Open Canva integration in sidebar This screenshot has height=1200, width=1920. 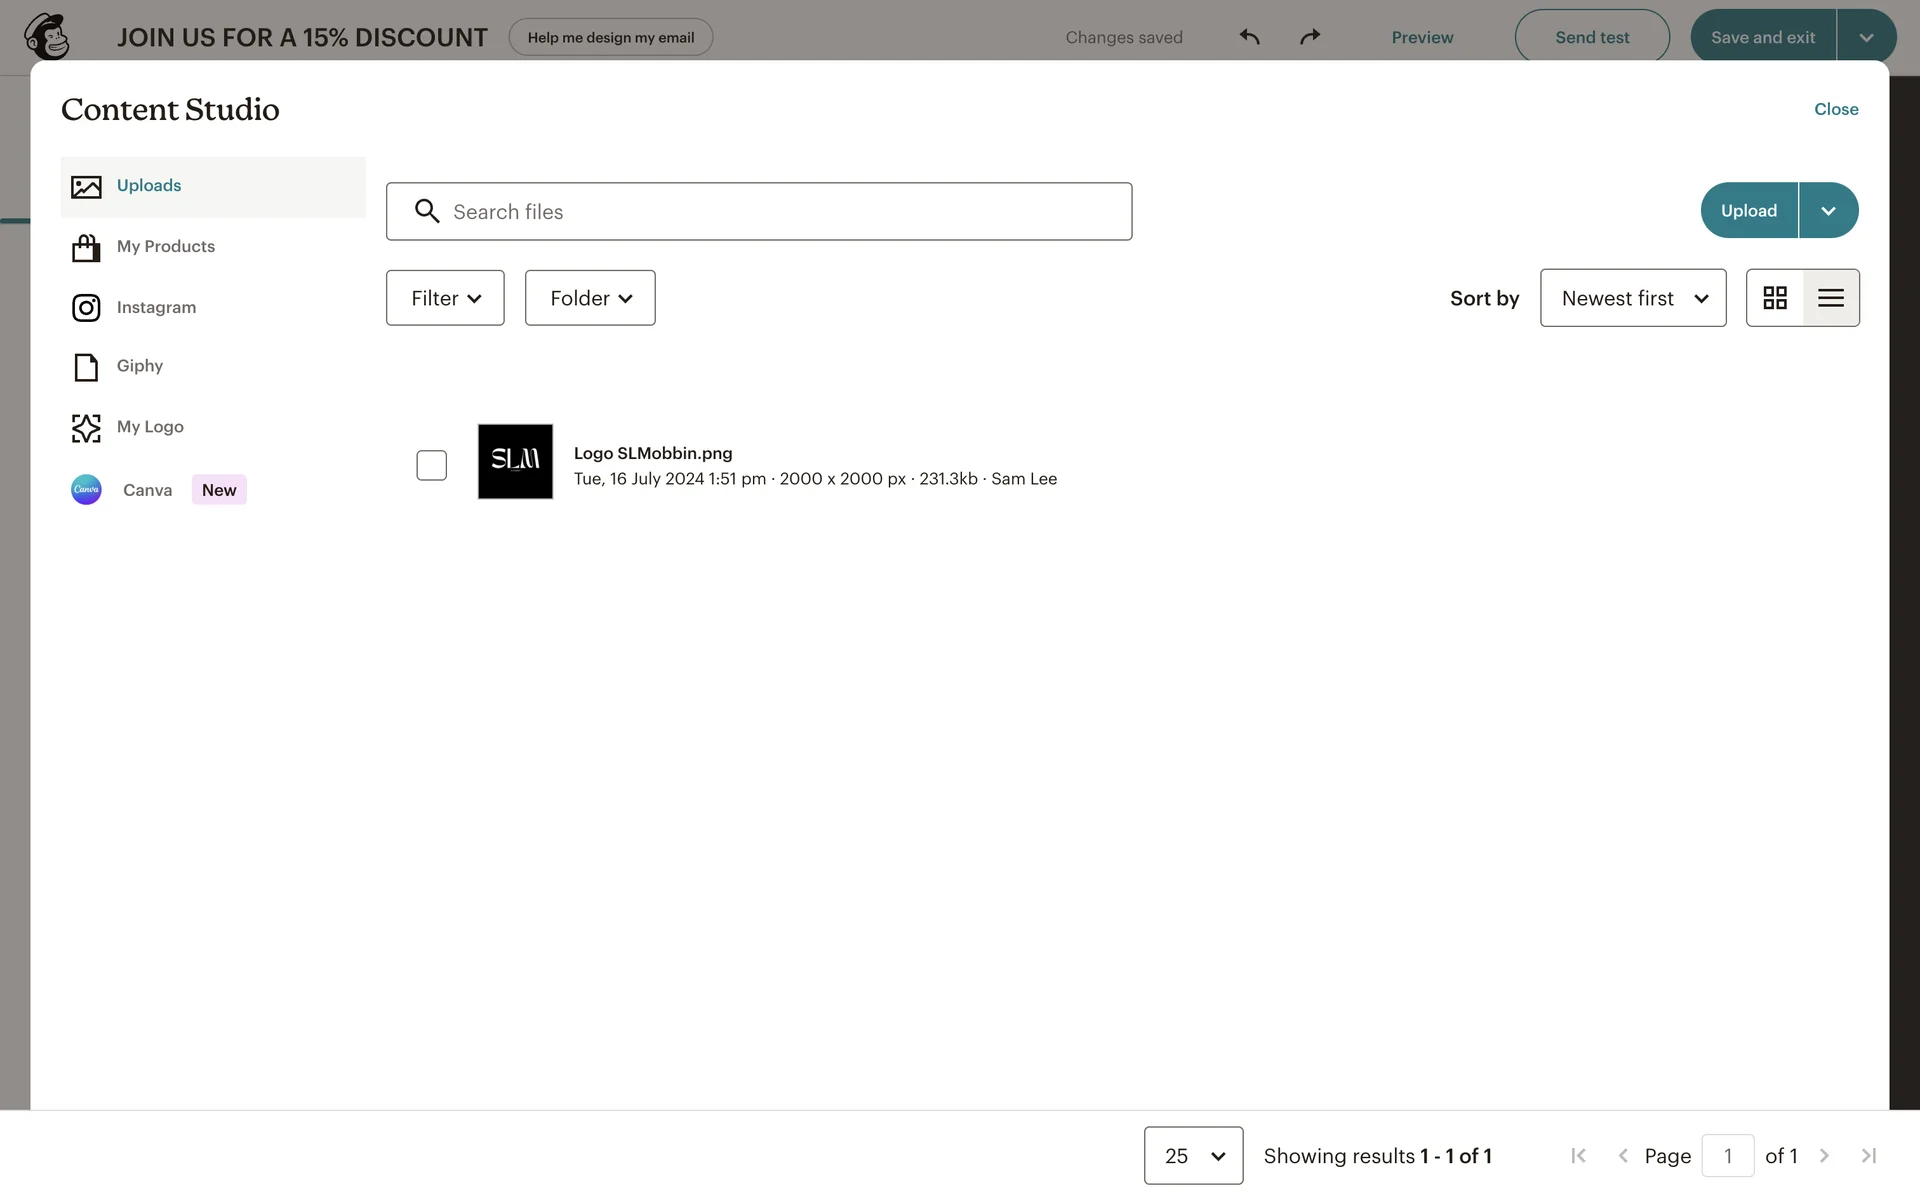click(147, 490)
